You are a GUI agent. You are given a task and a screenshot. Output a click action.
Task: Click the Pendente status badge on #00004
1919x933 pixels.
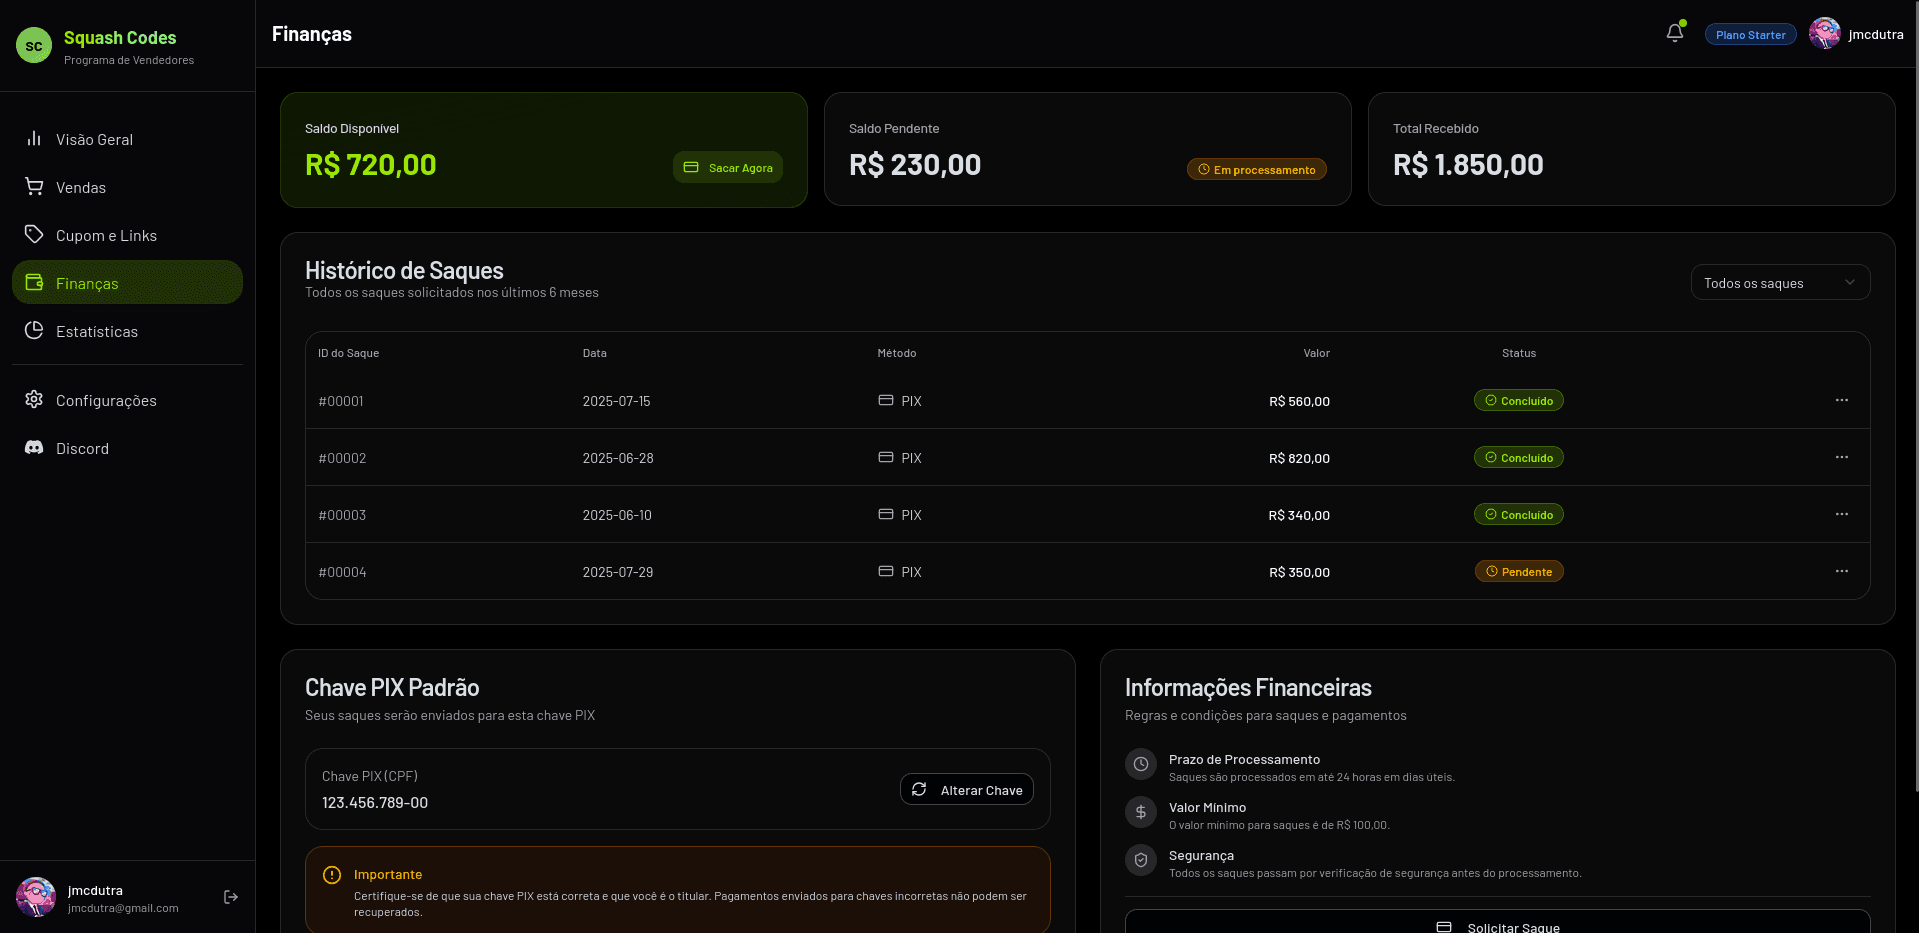(x=1518, y=571)
